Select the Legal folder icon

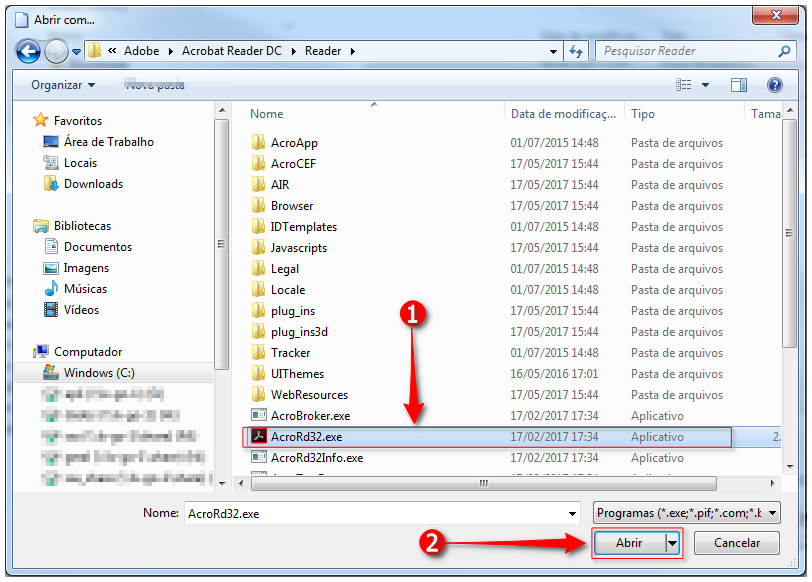[258, 269]
